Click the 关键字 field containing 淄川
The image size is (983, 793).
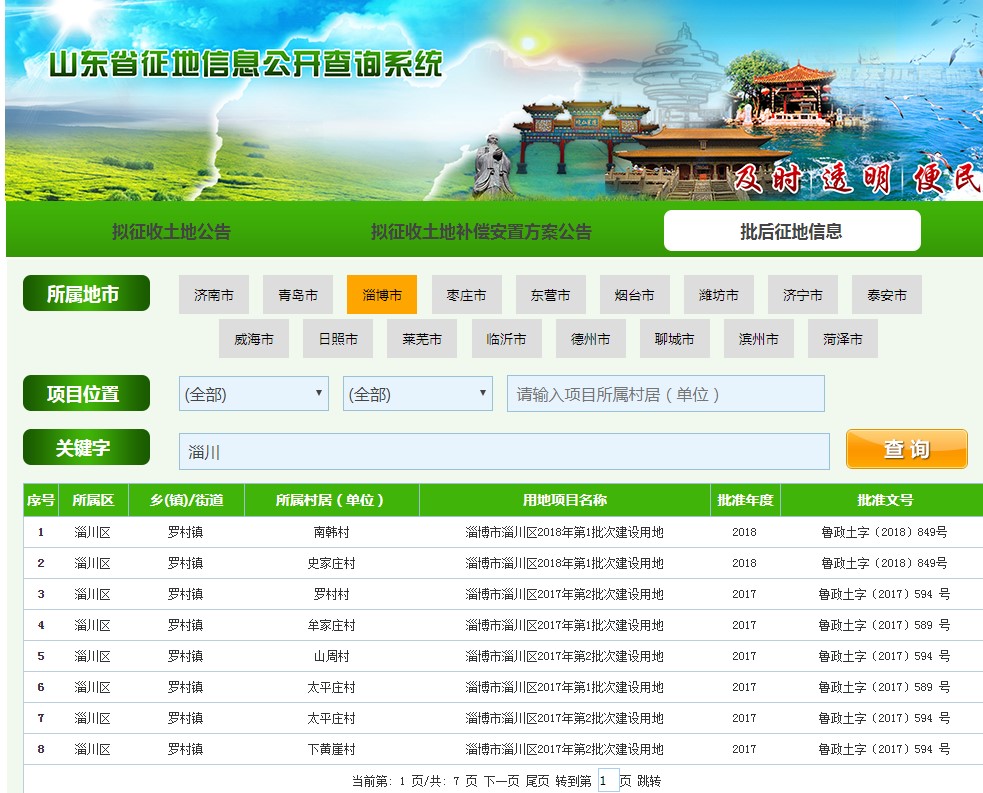click(504, 452)
